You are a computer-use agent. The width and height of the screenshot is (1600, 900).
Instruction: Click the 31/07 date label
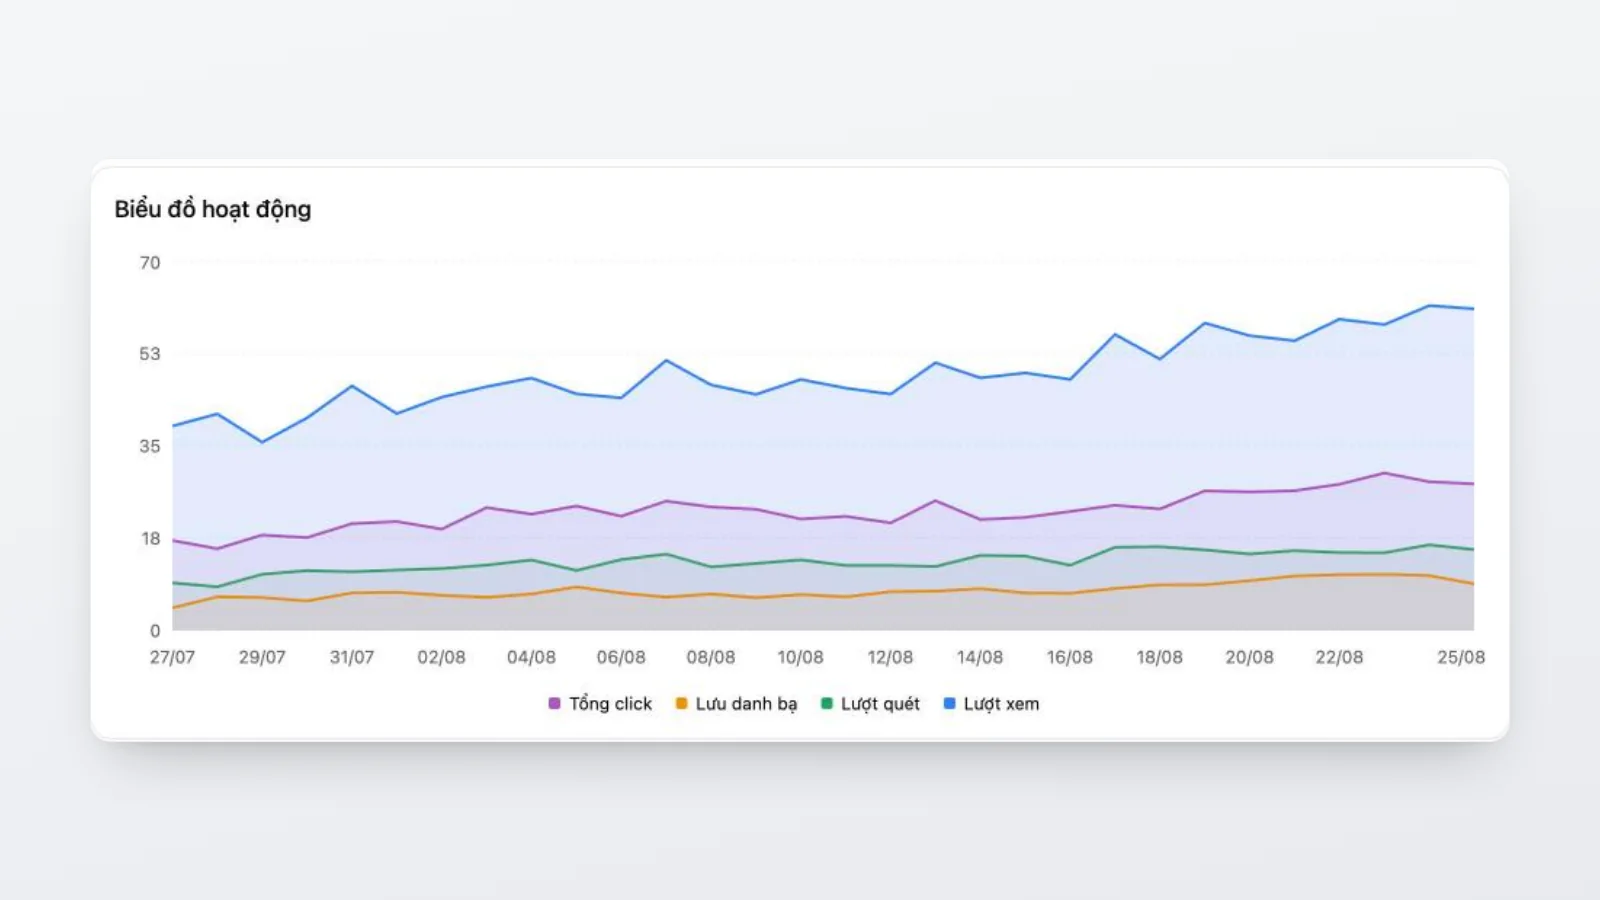[x=352, y=658]
